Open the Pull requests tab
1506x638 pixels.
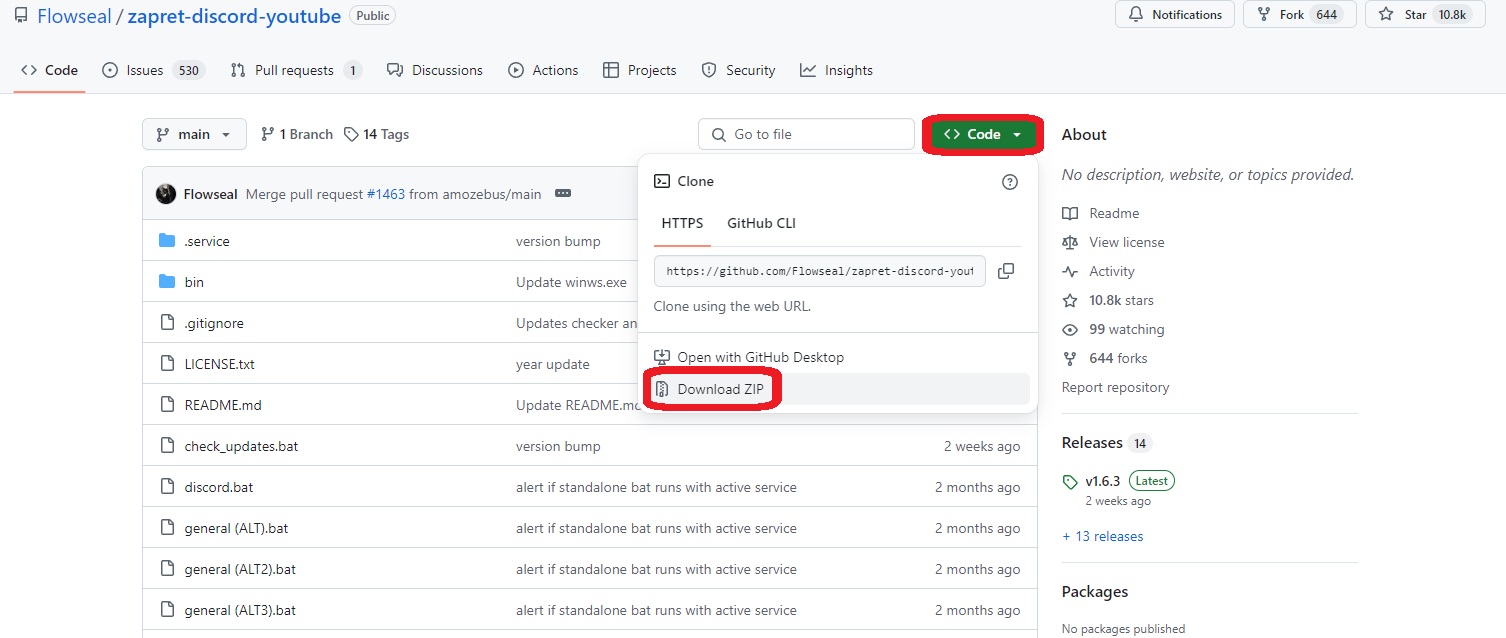click(296, 70)
